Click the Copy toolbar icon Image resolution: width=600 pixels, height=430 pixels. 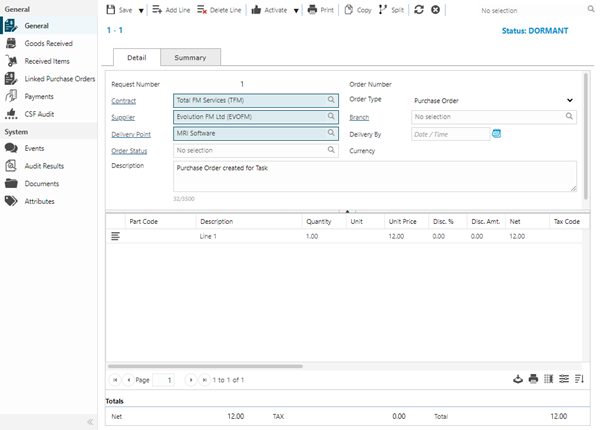click(x=356, y=9)
